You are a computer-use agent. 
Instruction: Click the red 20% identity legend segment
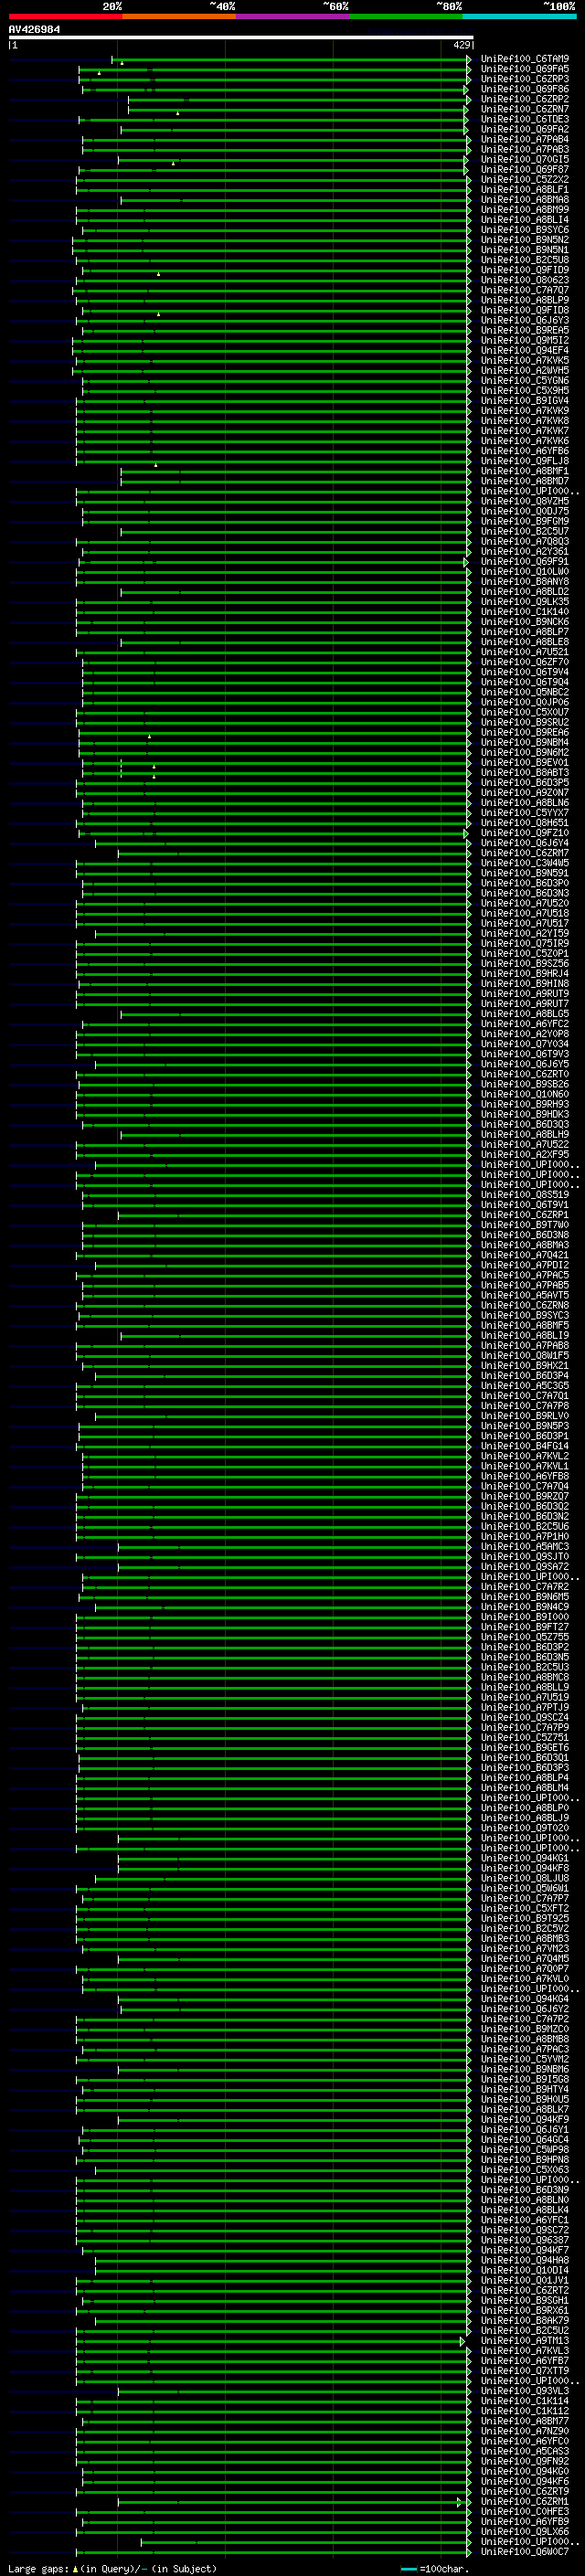[x=65, y=16]
